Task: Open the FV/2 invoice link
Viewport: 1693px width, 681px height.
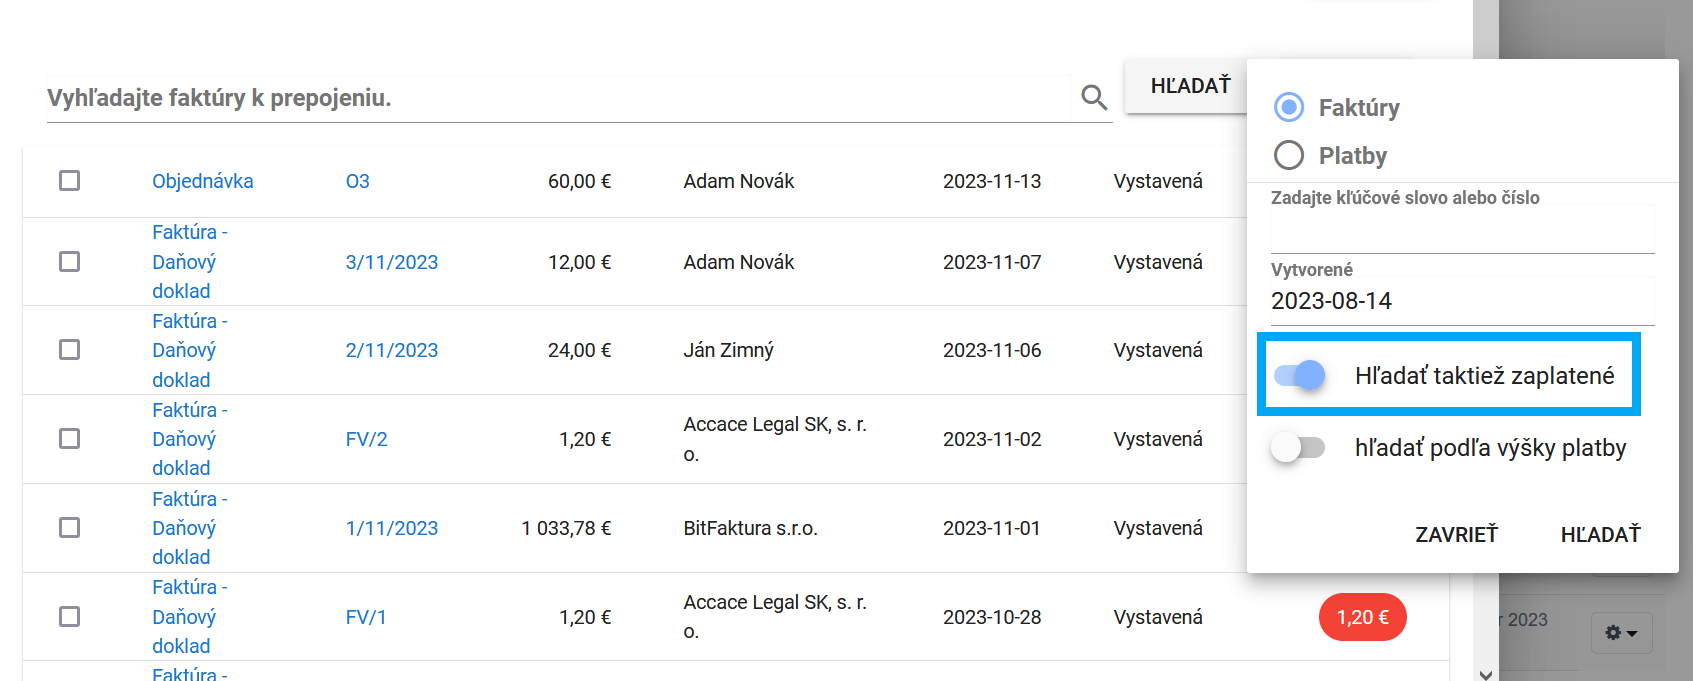Action: [x=366, y=439]
